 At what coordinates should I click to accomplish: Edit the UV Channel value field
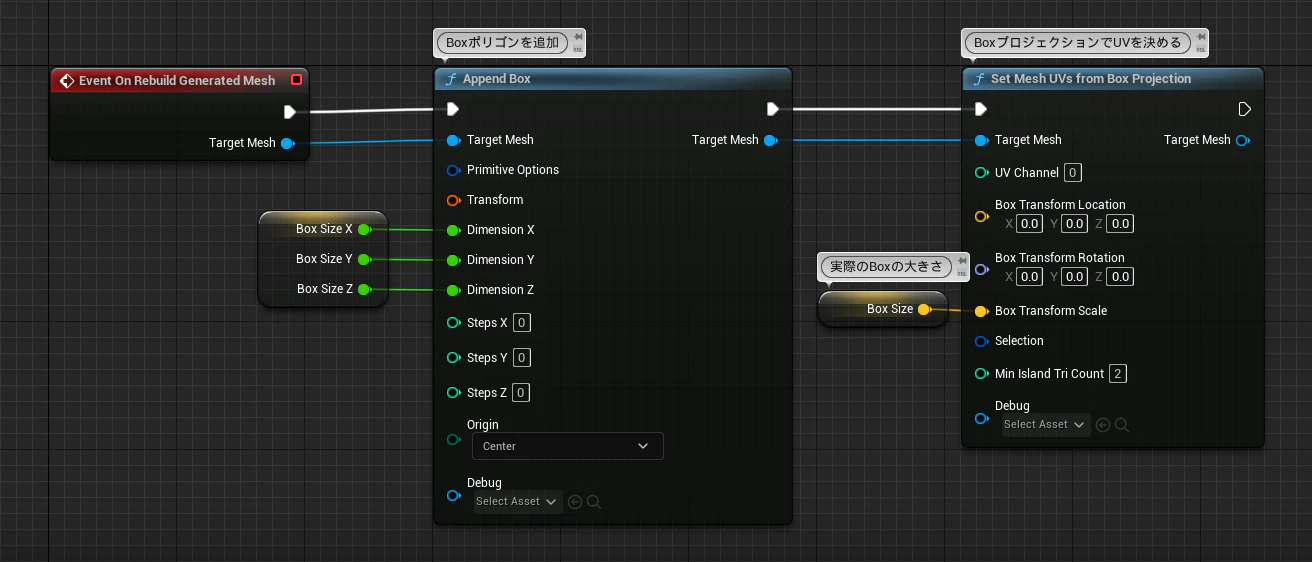(x=1073, y=173)
